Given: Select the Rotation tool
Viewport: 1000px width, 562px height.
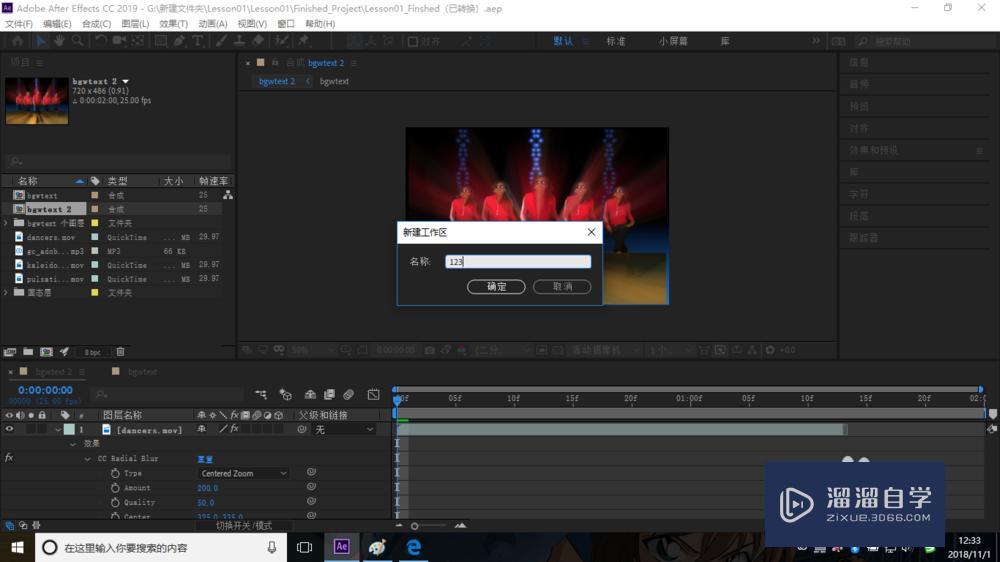Looking at the screenshot, I should tap(101, 41).
